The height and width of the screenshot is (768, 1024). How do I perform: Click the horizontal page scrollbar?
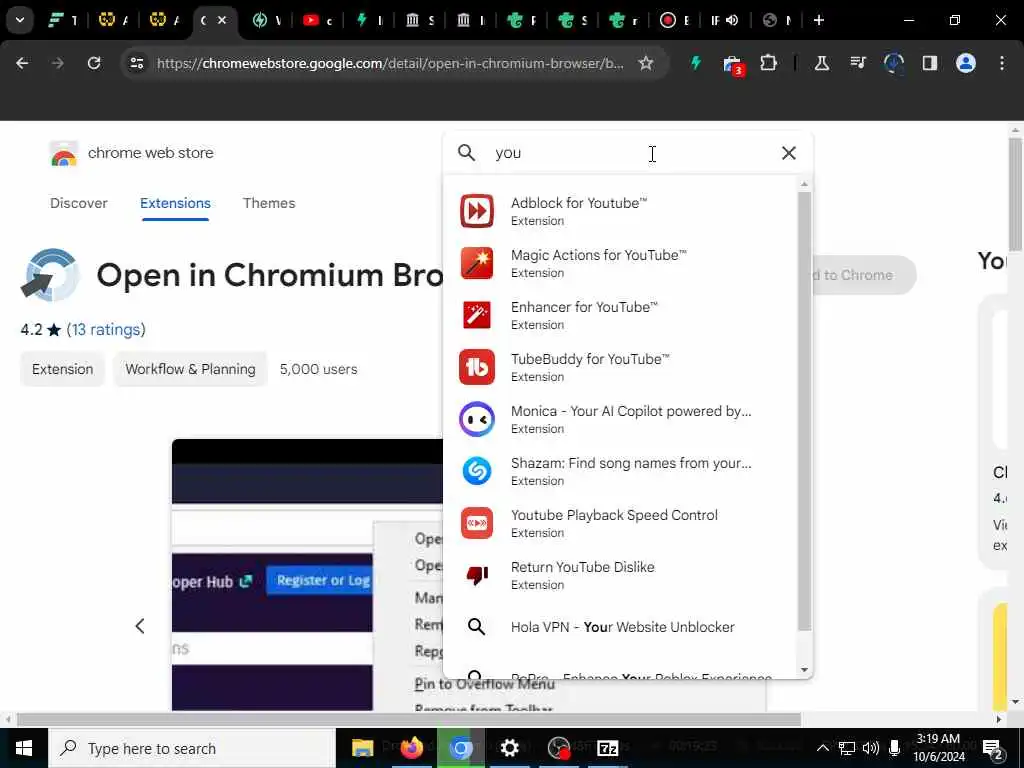(408, 719)
